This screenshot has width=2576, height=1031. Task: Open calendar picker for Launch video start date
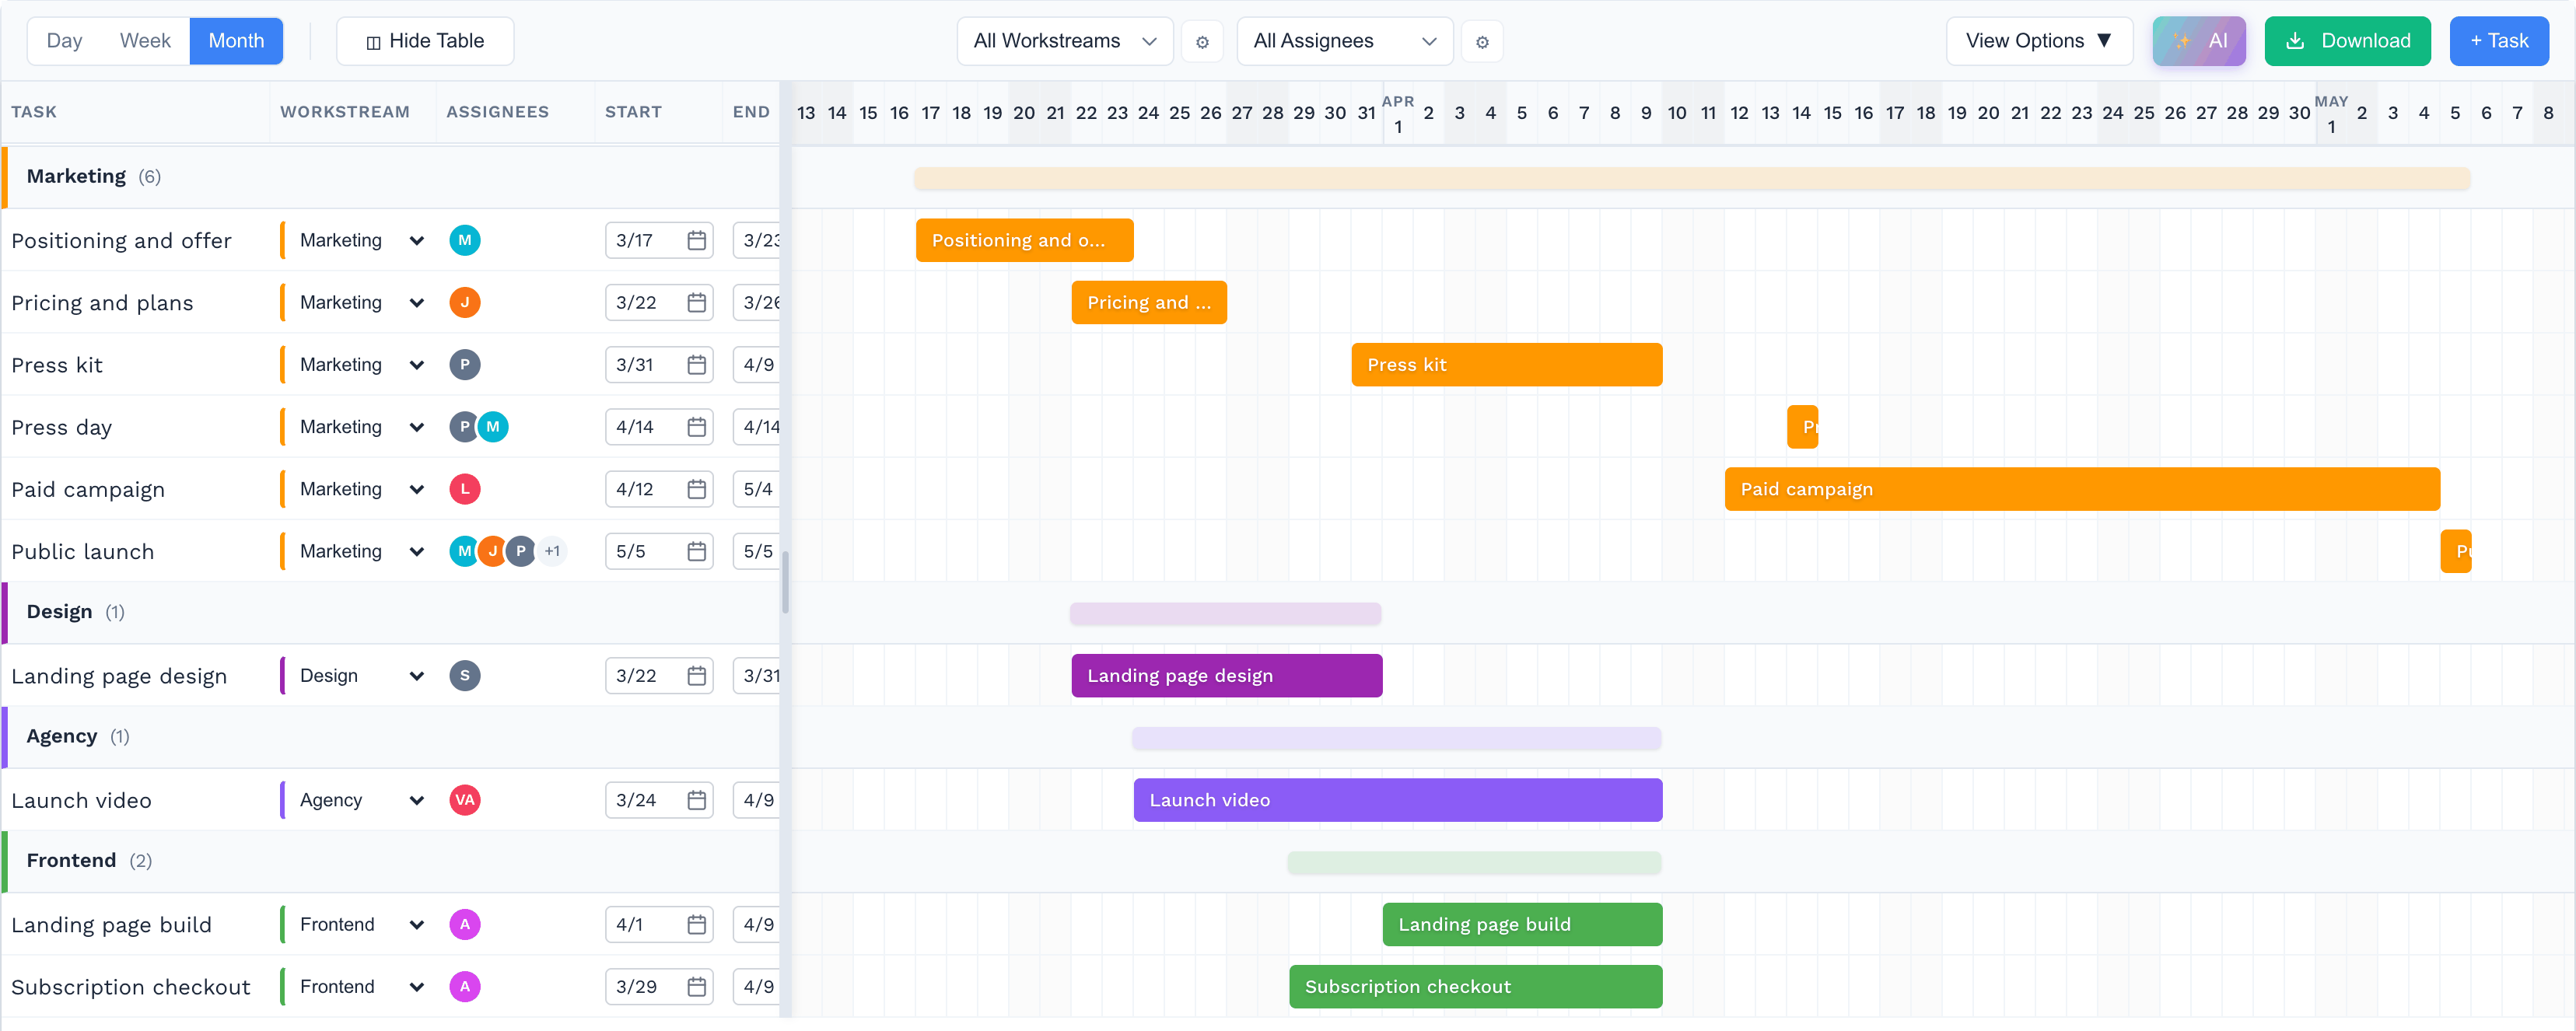pyautogui.click(x=697, y=800)
